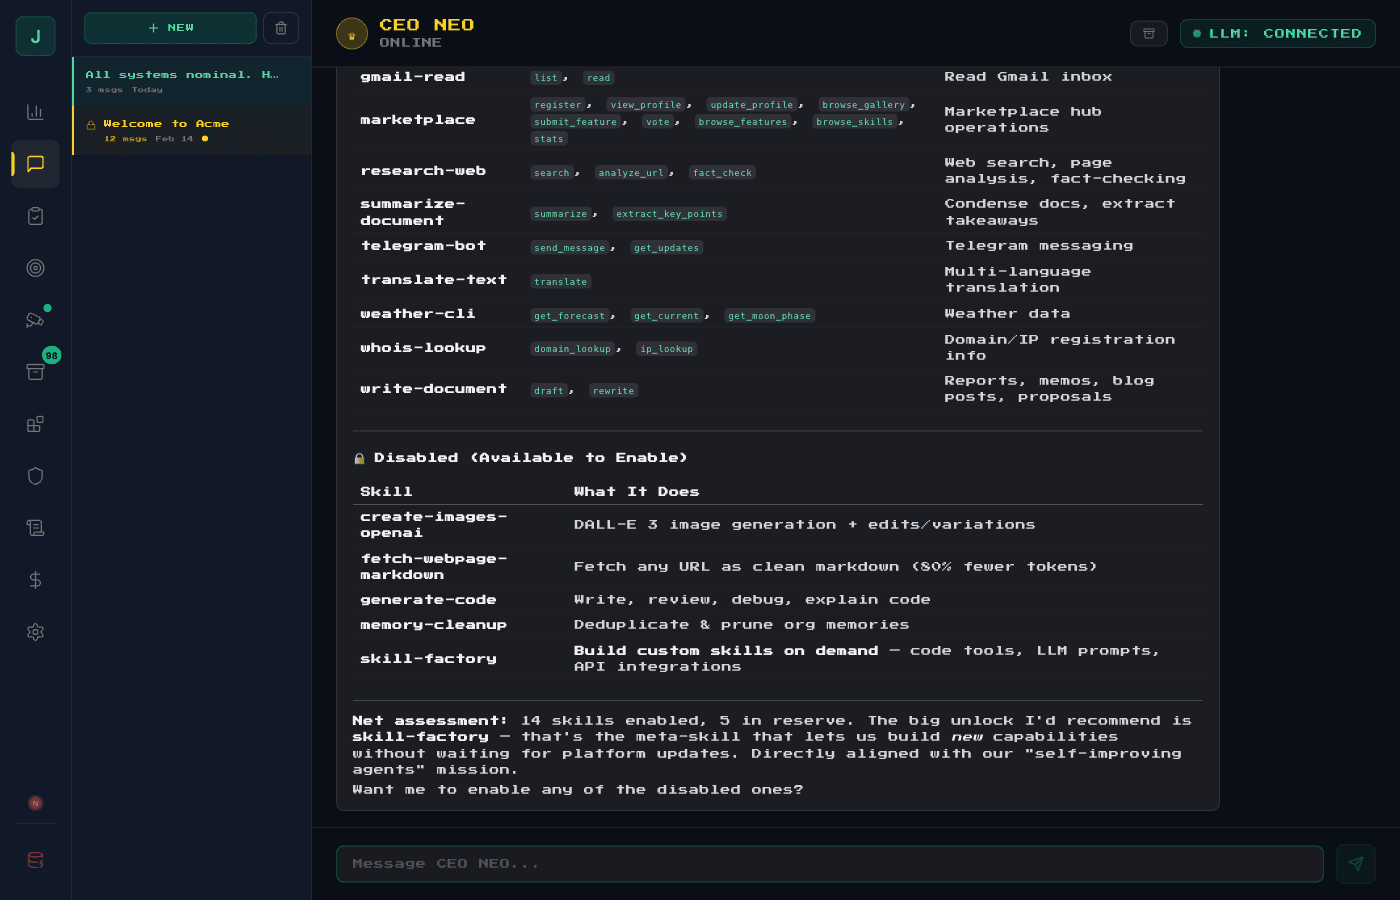Click the trash delete conversation button
1400x900 pixels.
pyautogui.click(x=281, y=28)
